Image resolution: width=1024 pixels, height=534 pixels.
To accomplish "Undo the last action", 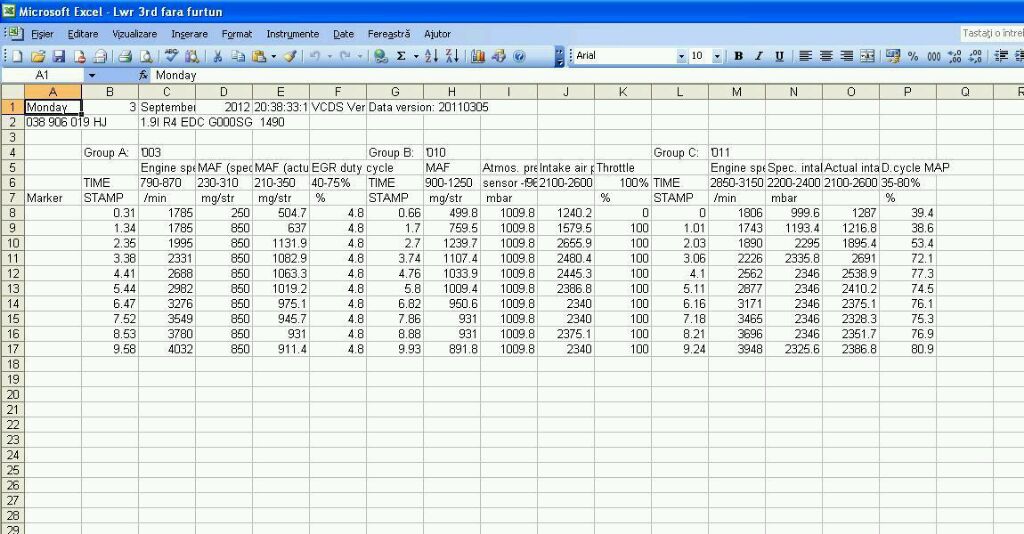I will click(315, 57).
